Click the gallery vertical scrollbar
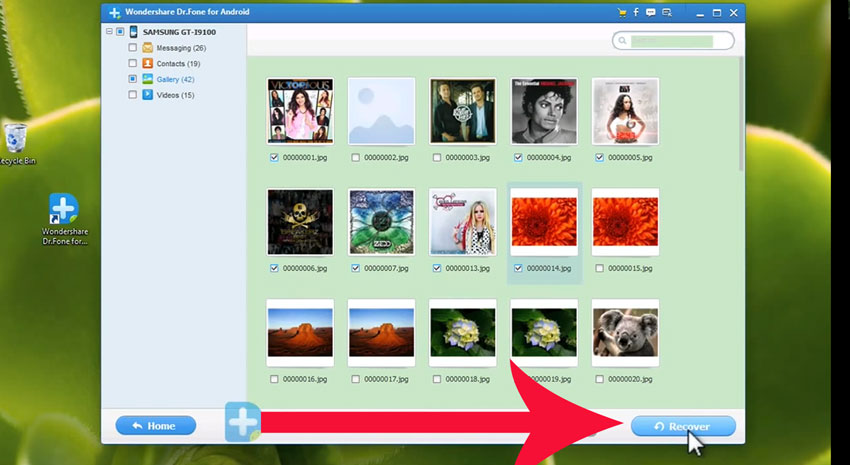The image size is (850, 465). pos(741,114)
